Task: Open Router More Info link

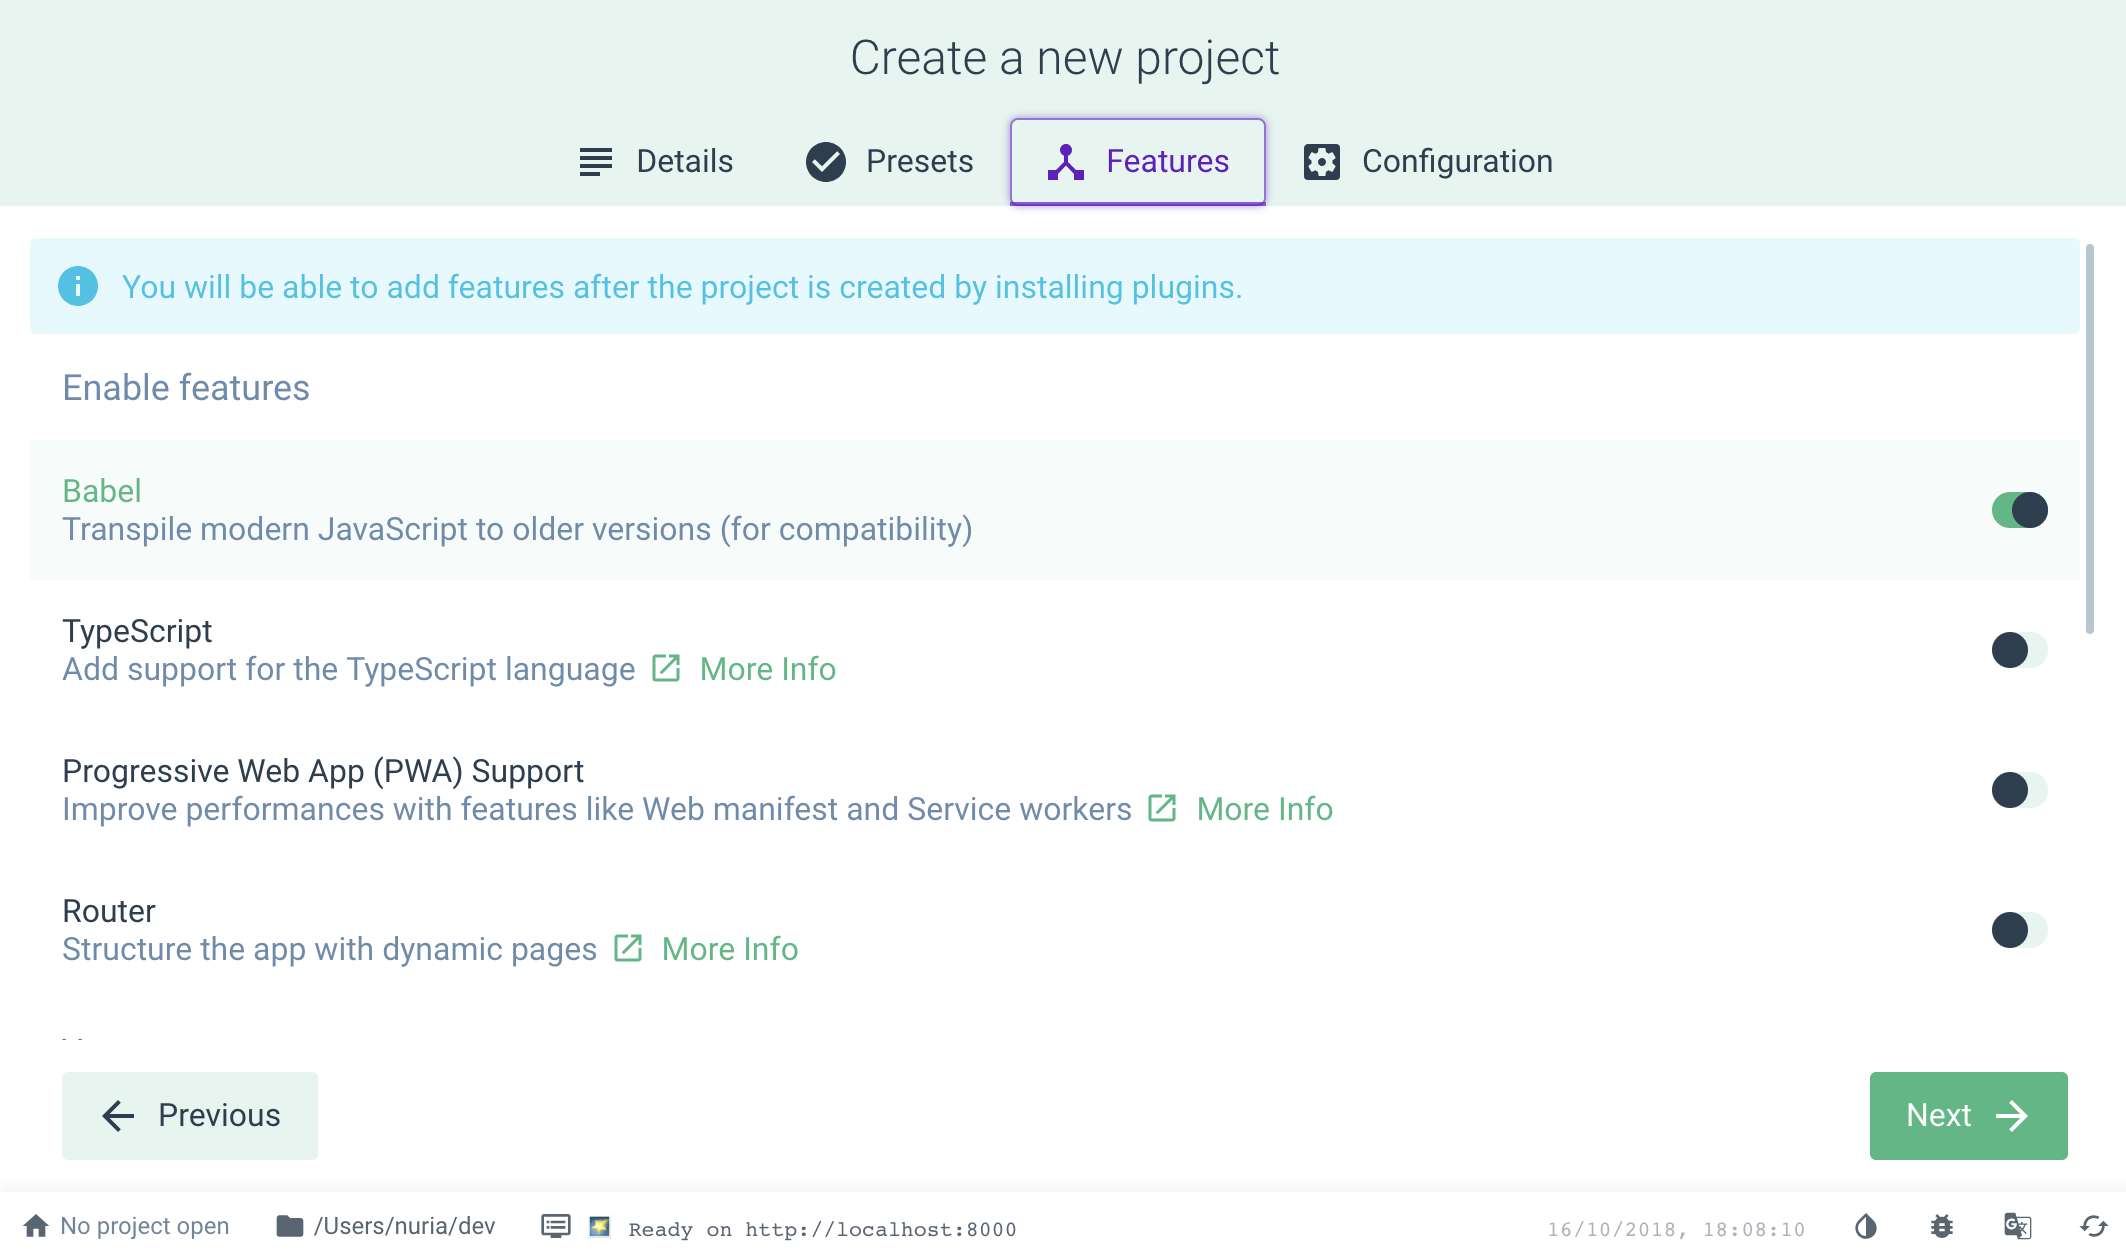Action: pyautogui.click(x=729, y=949)
